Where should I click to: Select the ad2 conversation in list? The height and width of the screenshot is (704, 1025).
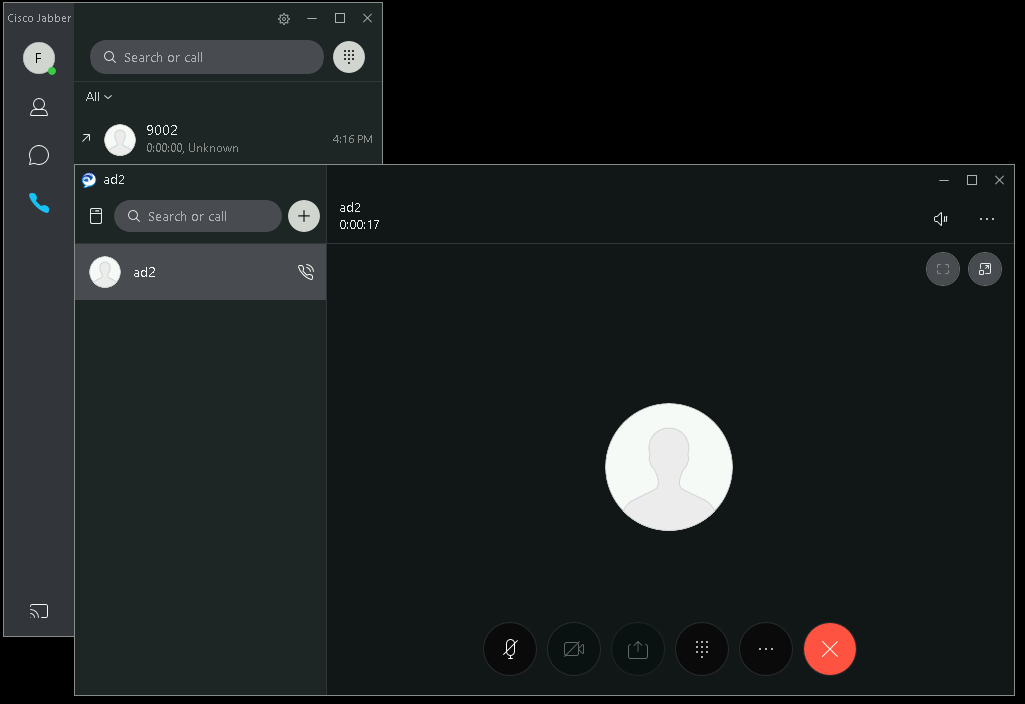coord(200,272)
